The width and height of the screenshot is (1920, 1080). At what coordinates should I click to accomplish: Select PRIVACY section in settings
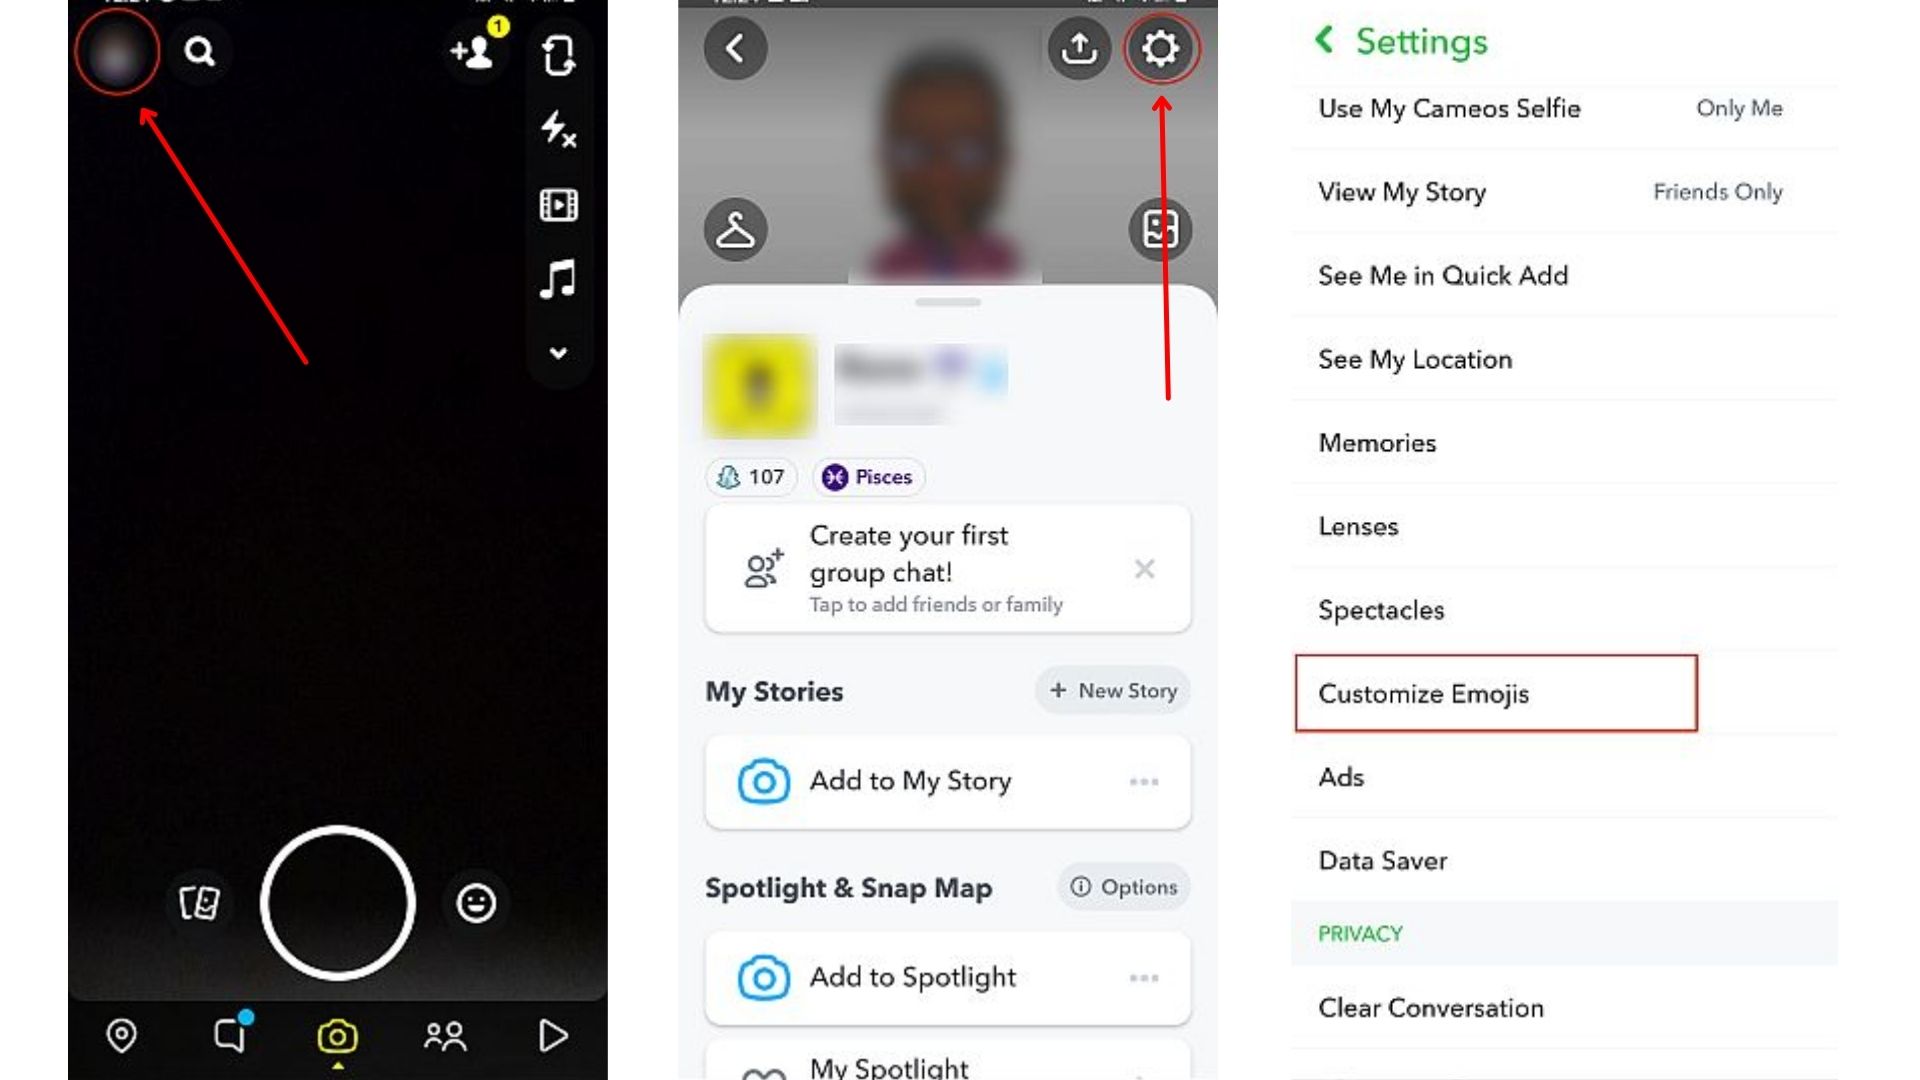pos(1361,934)
